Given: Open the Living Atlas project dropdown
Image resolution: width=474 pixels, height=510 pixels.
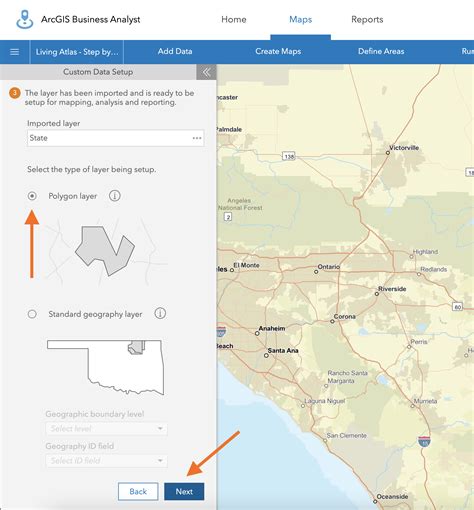Looking at the screenshot, I should point(77,52).
